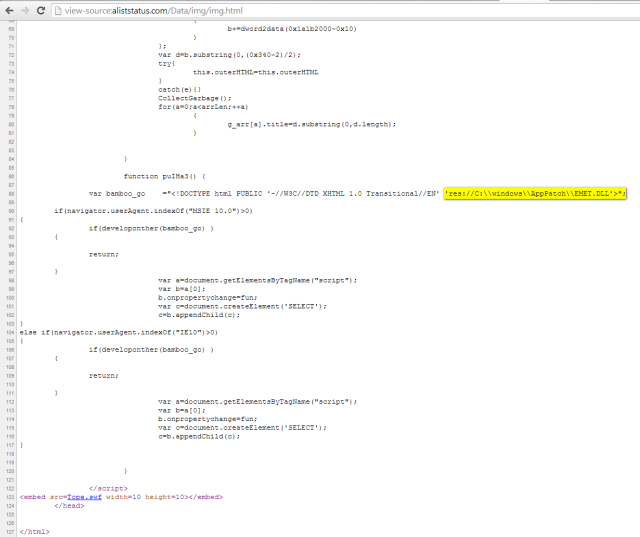The height and width of the screenshot is (537, 640).
Task: Click the 'var bamboo_go' declaration
Action: (117, 193)
